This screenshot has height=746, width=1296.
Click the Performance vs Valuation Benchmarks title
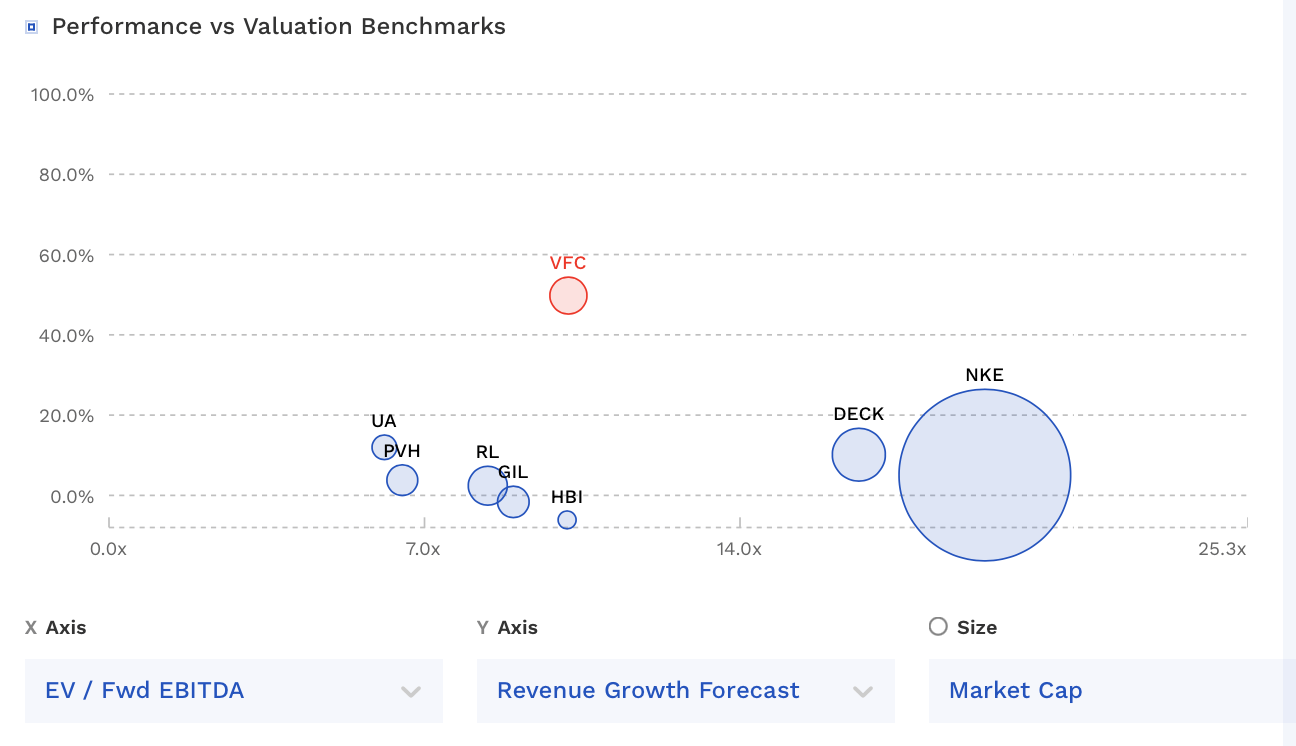coord(279,26)
